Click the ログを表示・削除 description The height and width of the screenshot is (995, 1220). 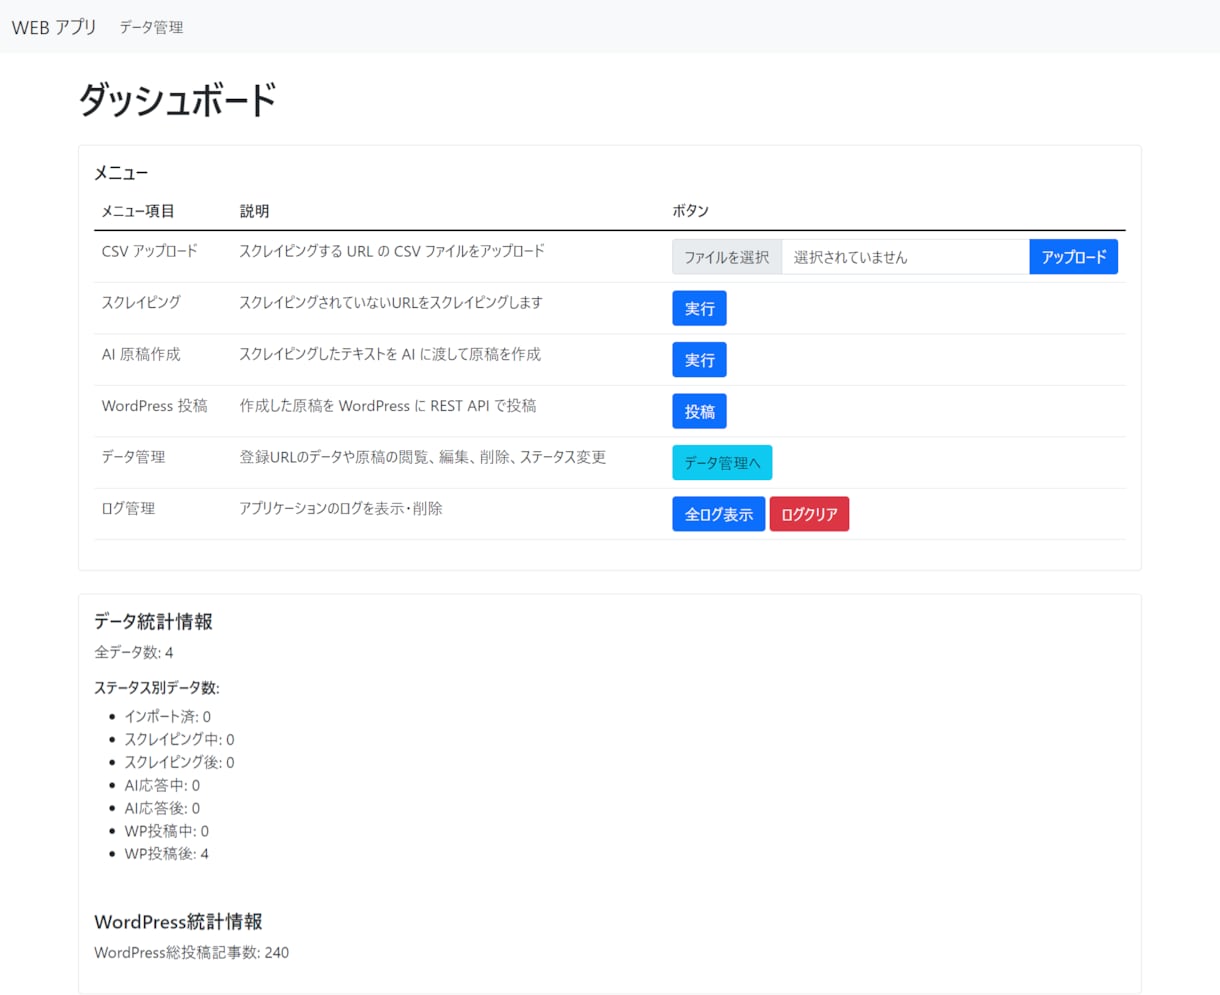click(x=341, y=508)
